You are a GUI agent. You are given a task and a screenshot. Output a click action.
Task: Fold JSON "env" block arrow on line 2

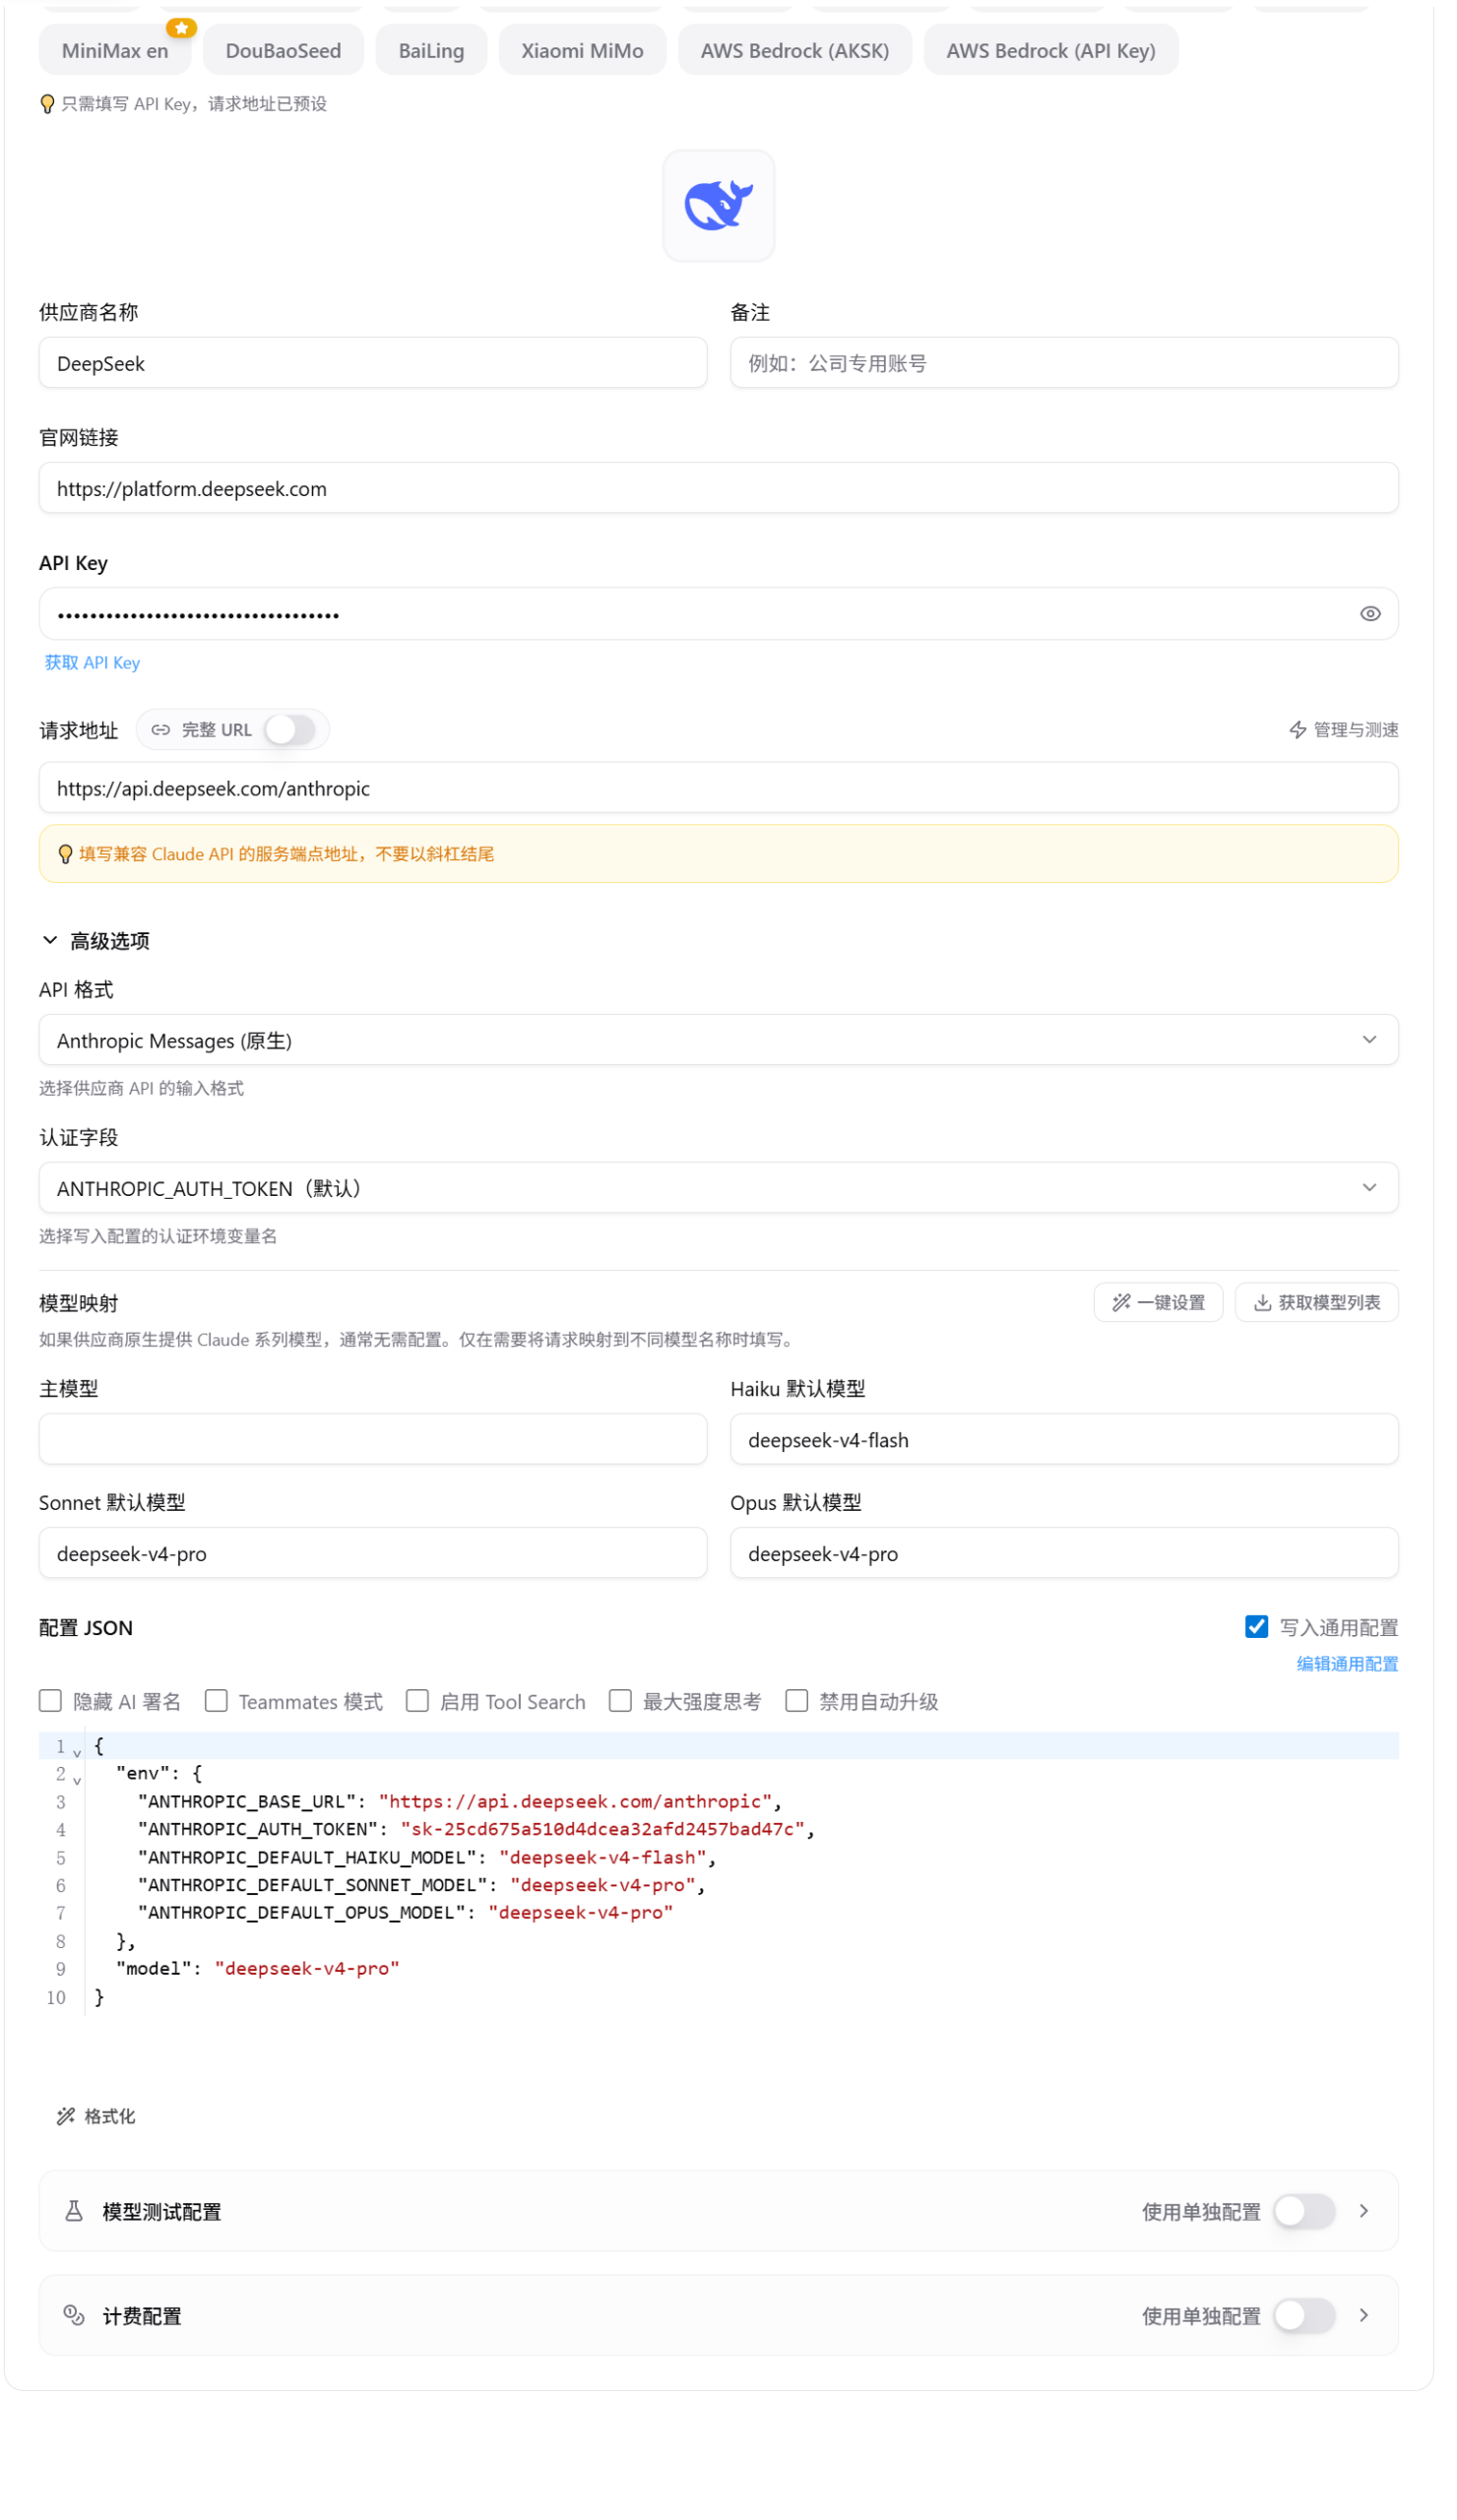(77, 1781)
